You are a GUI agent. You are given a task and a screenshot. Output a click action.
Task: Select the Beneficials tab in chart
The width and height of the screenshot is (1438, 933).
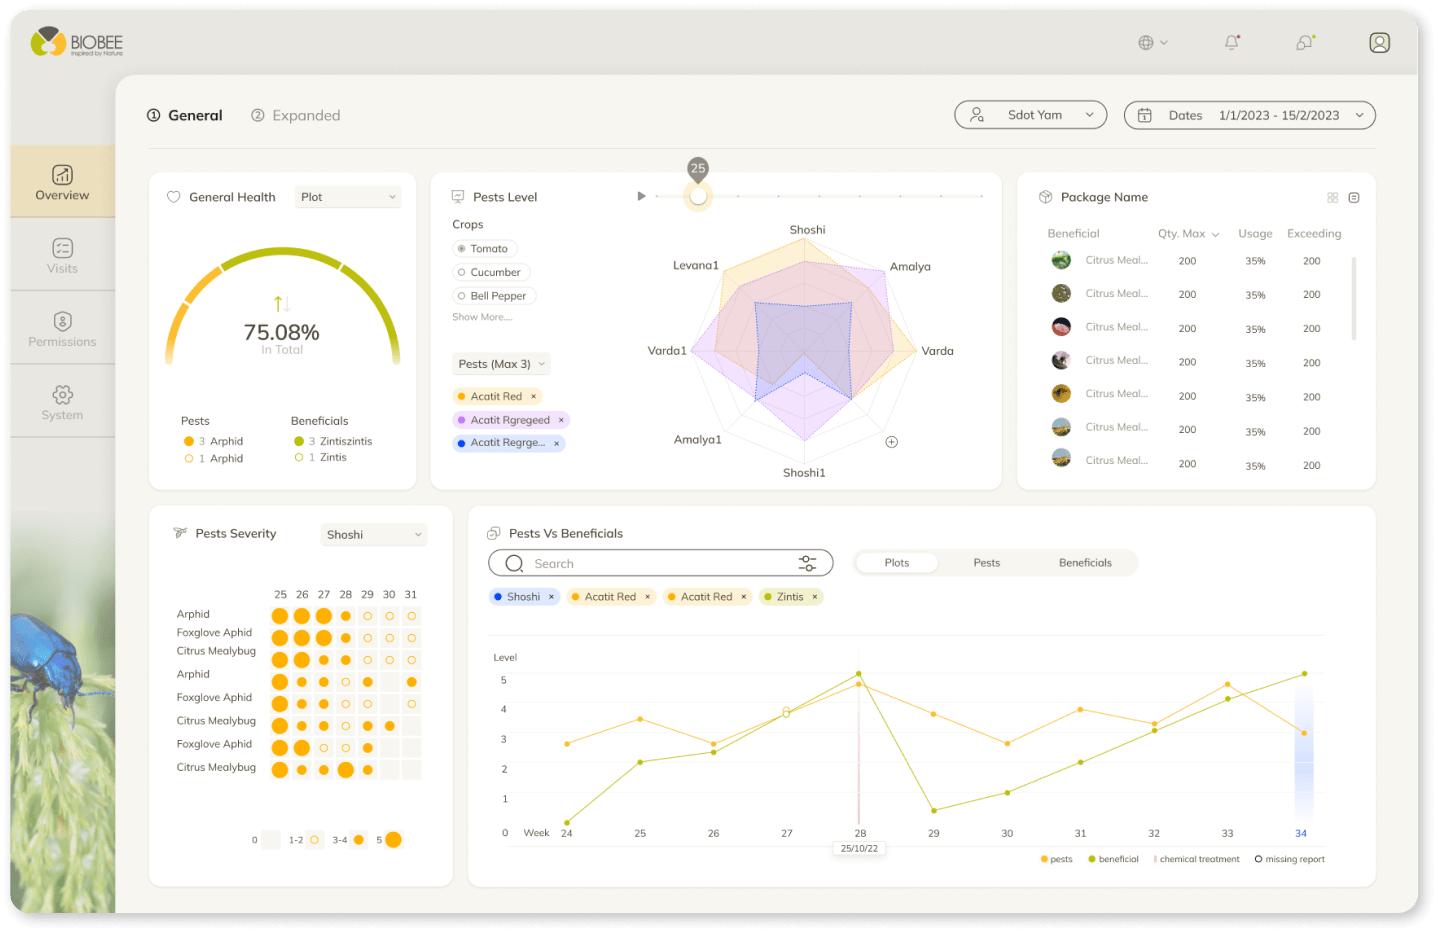click(x=1084, y=563)
